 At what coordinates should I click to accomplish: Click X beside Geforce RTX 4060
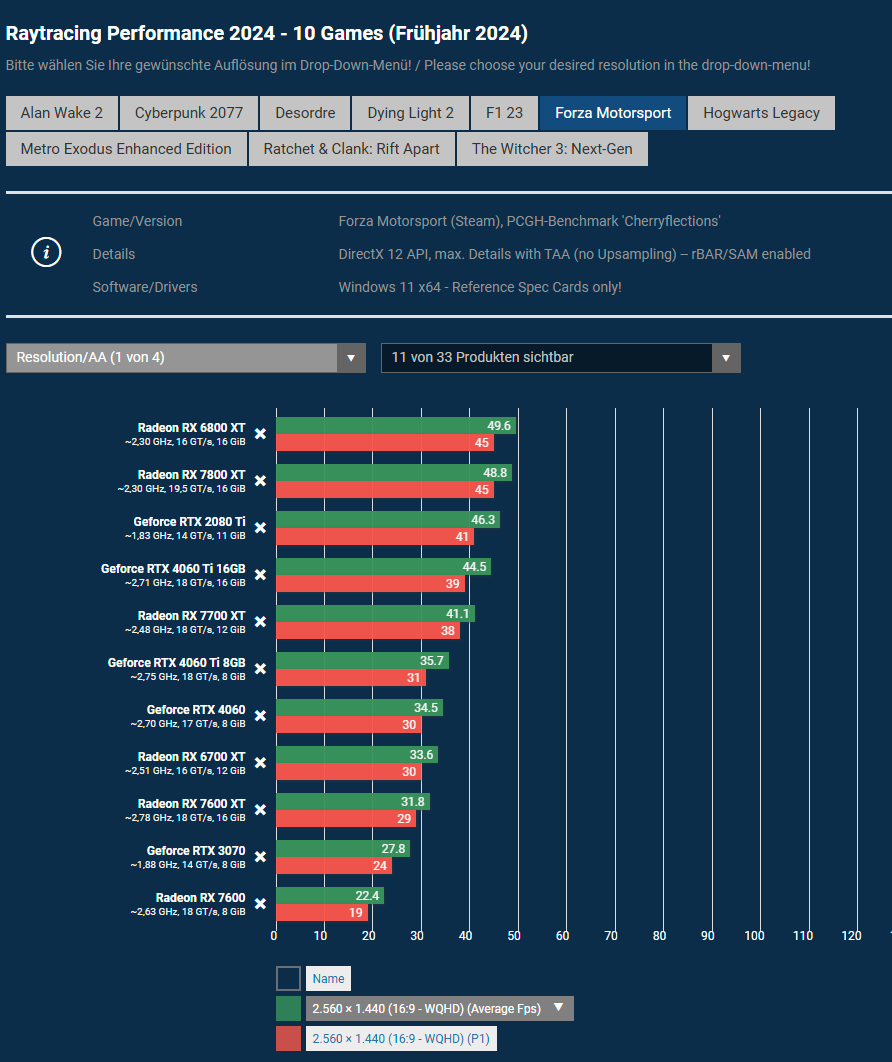[x=260, y=716]
